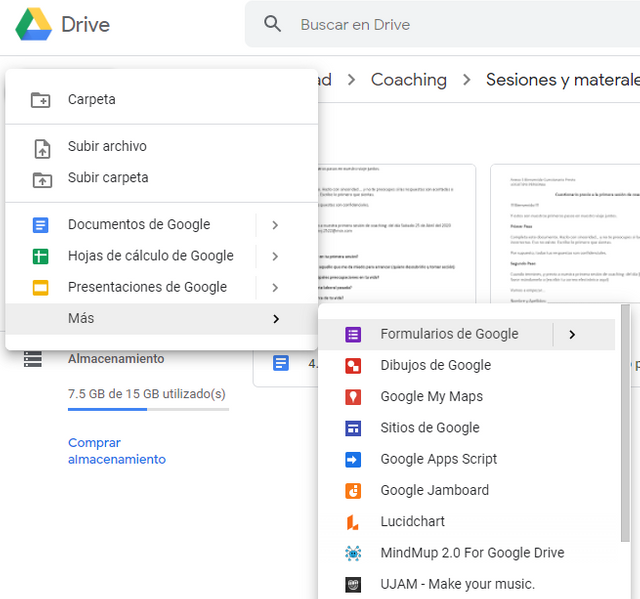Choose Subir archivo
Viewport: 640px width, 599px height.
click(x=162, y=146)
